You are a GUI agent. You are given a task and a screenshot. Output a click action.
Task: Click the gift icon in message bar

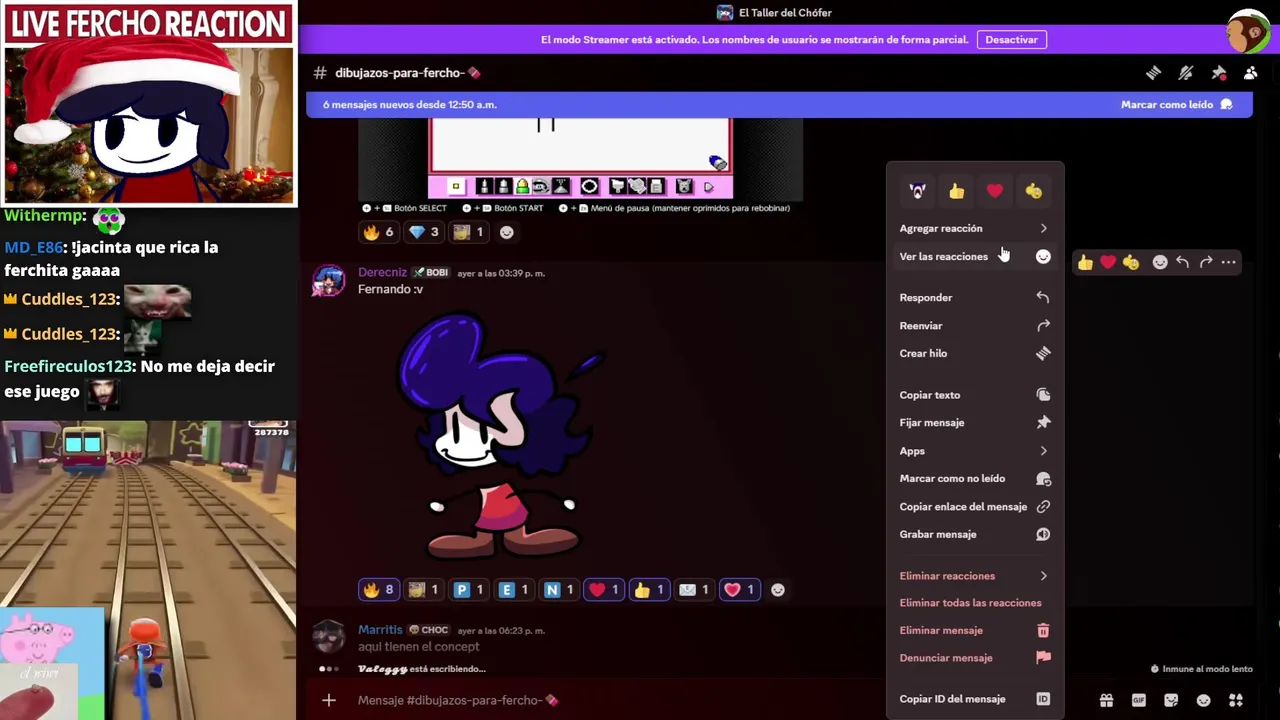1106,700
